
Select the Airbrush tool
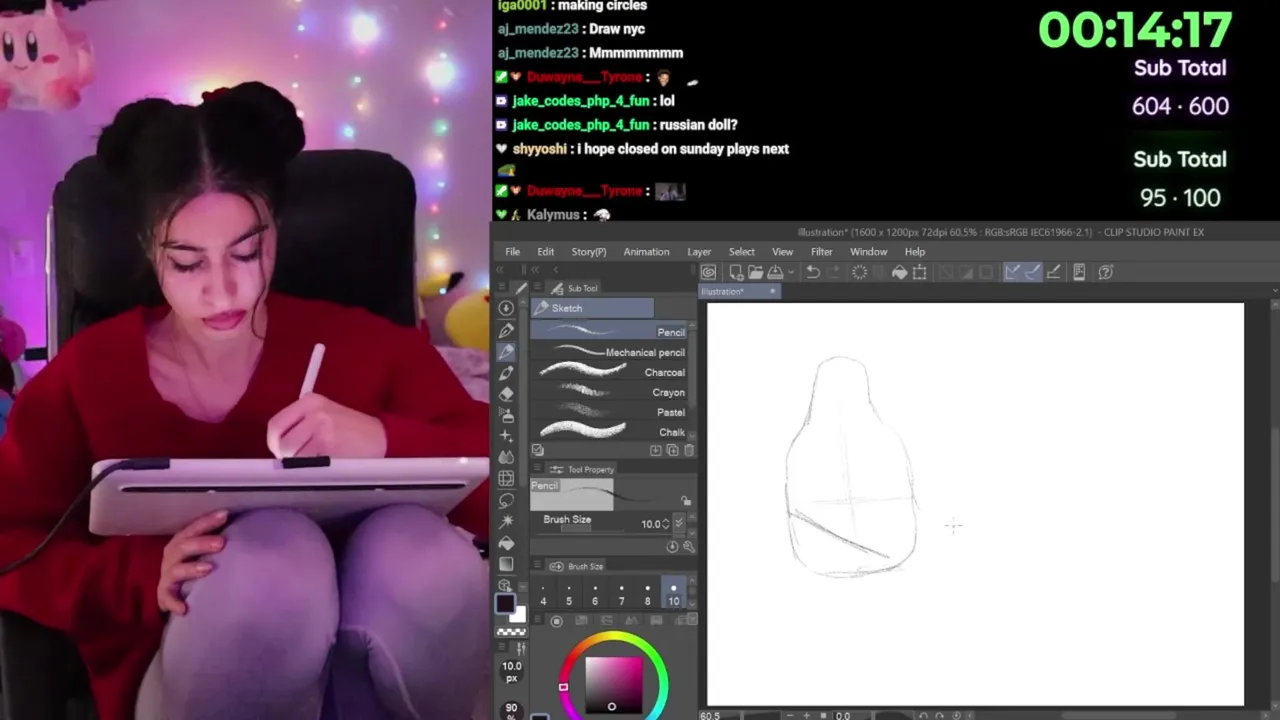coord(506,414)
